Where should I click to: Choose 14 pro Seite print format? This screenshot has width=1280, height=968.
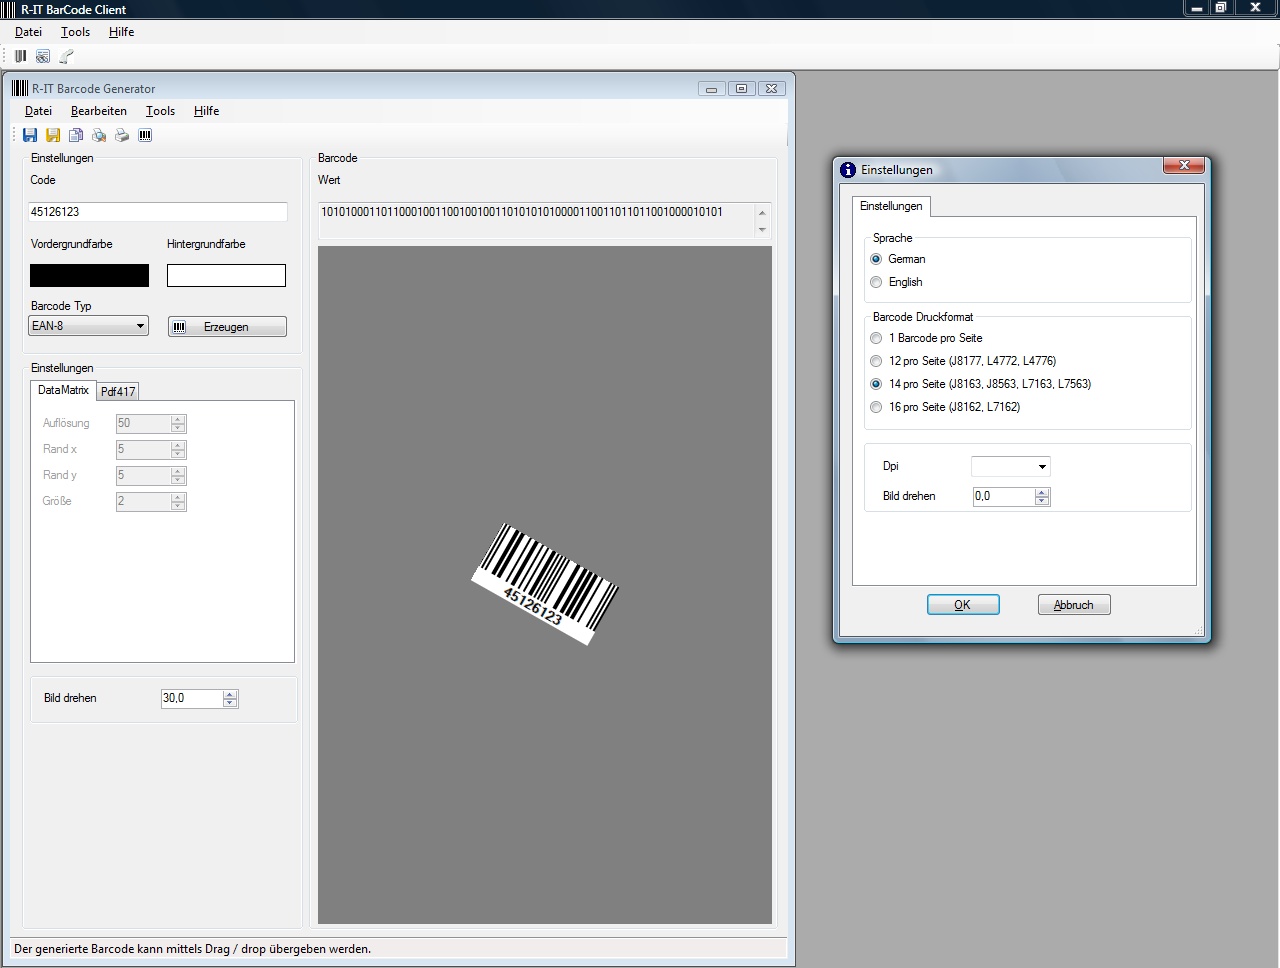pos(876,384)
